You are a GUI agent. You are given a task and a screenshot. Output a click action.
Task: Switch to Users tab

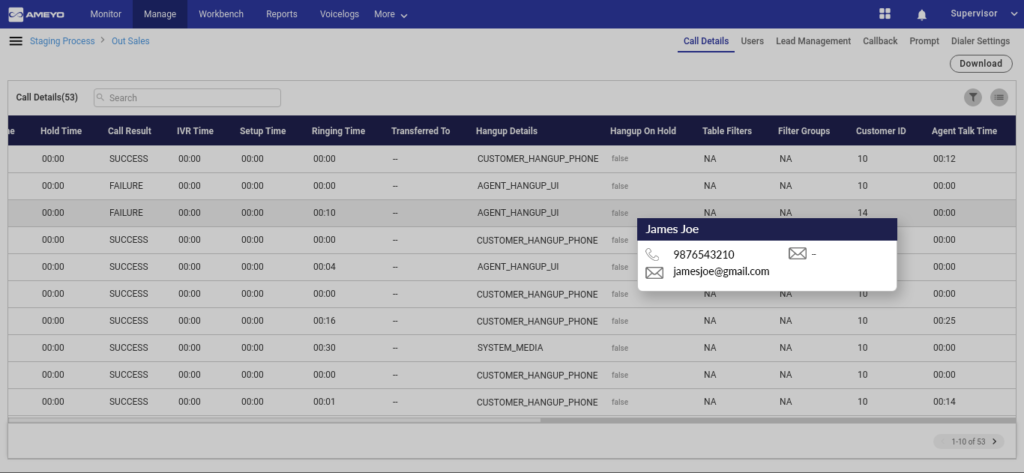point(752,41)
